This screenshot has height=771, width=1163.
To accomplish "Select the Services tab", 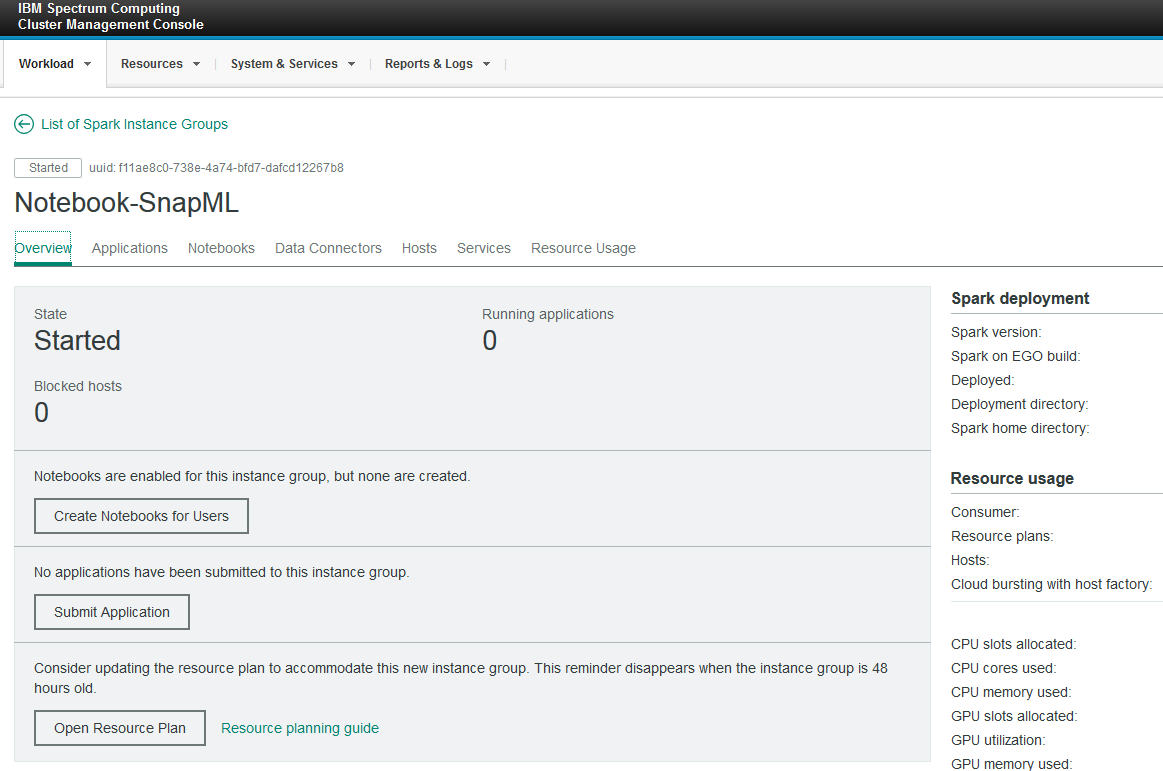I will pos(483,248).
